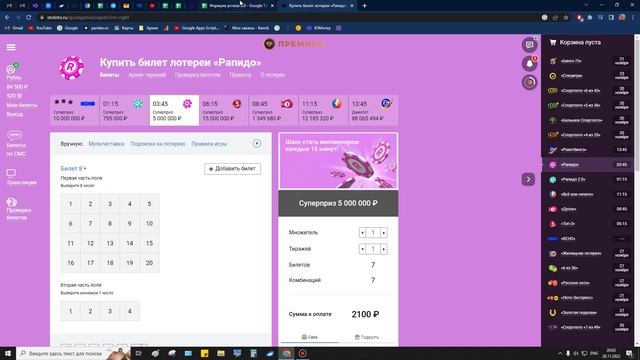Open Архив тиражей tab
Image resolution: width=640 pixels, height=360 pixels.
[x=147, y=75]
